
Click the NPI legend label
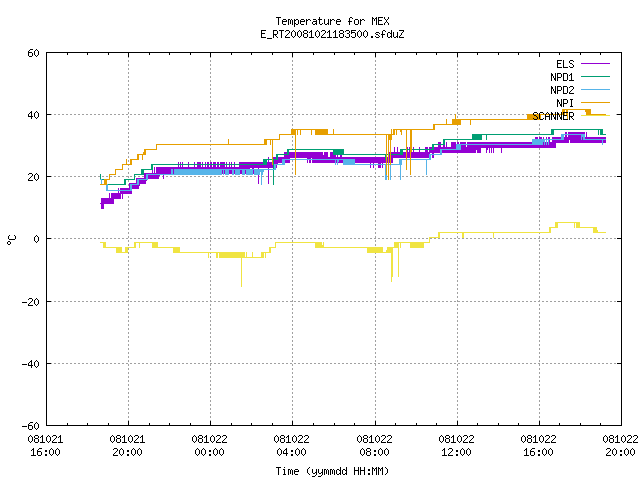click(x=565, y=103)
